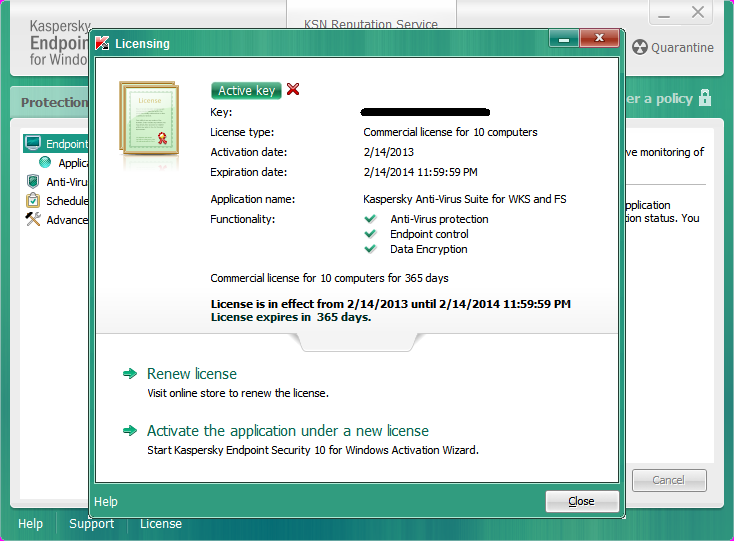Screen dimensions: 734x541
Task: Click the Active key badge
Action: pos(246,90)
